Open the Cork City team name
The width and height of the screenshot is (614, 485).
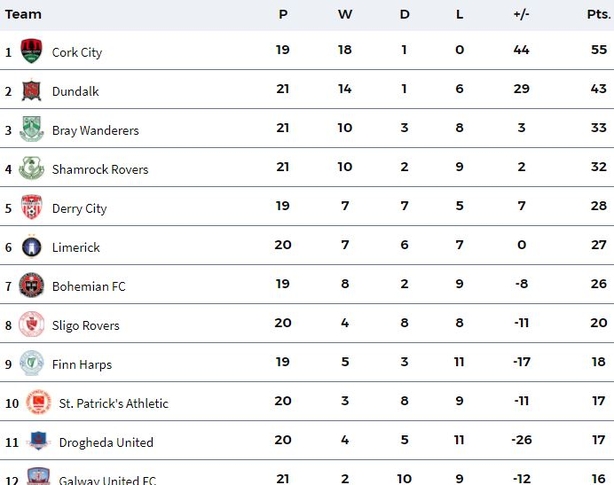coord(77,52)
